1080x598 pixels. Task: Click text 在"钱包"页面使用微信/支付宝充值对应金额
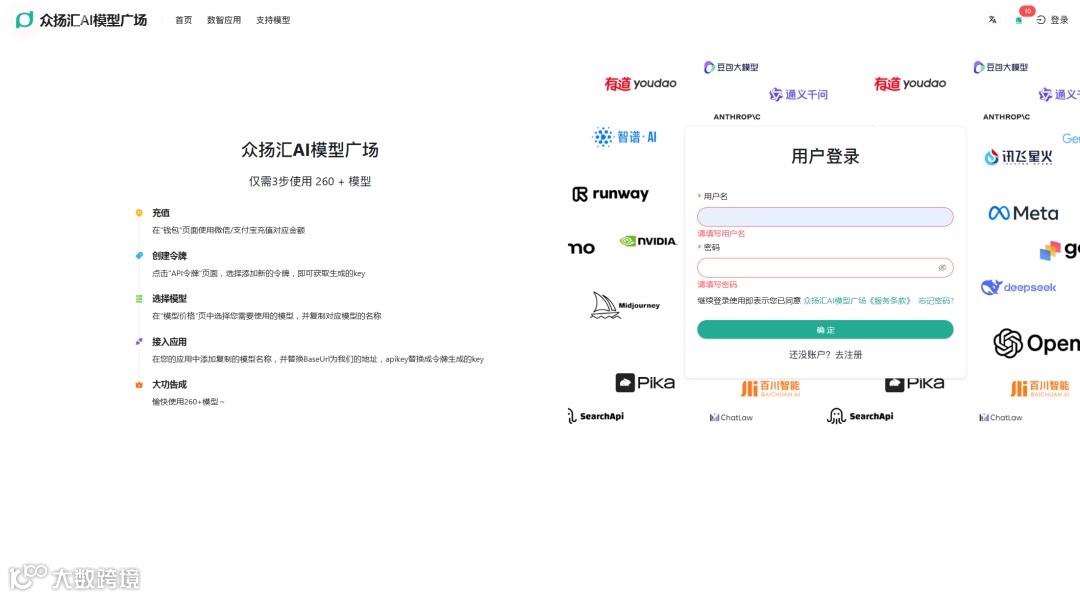coord(228,230)
